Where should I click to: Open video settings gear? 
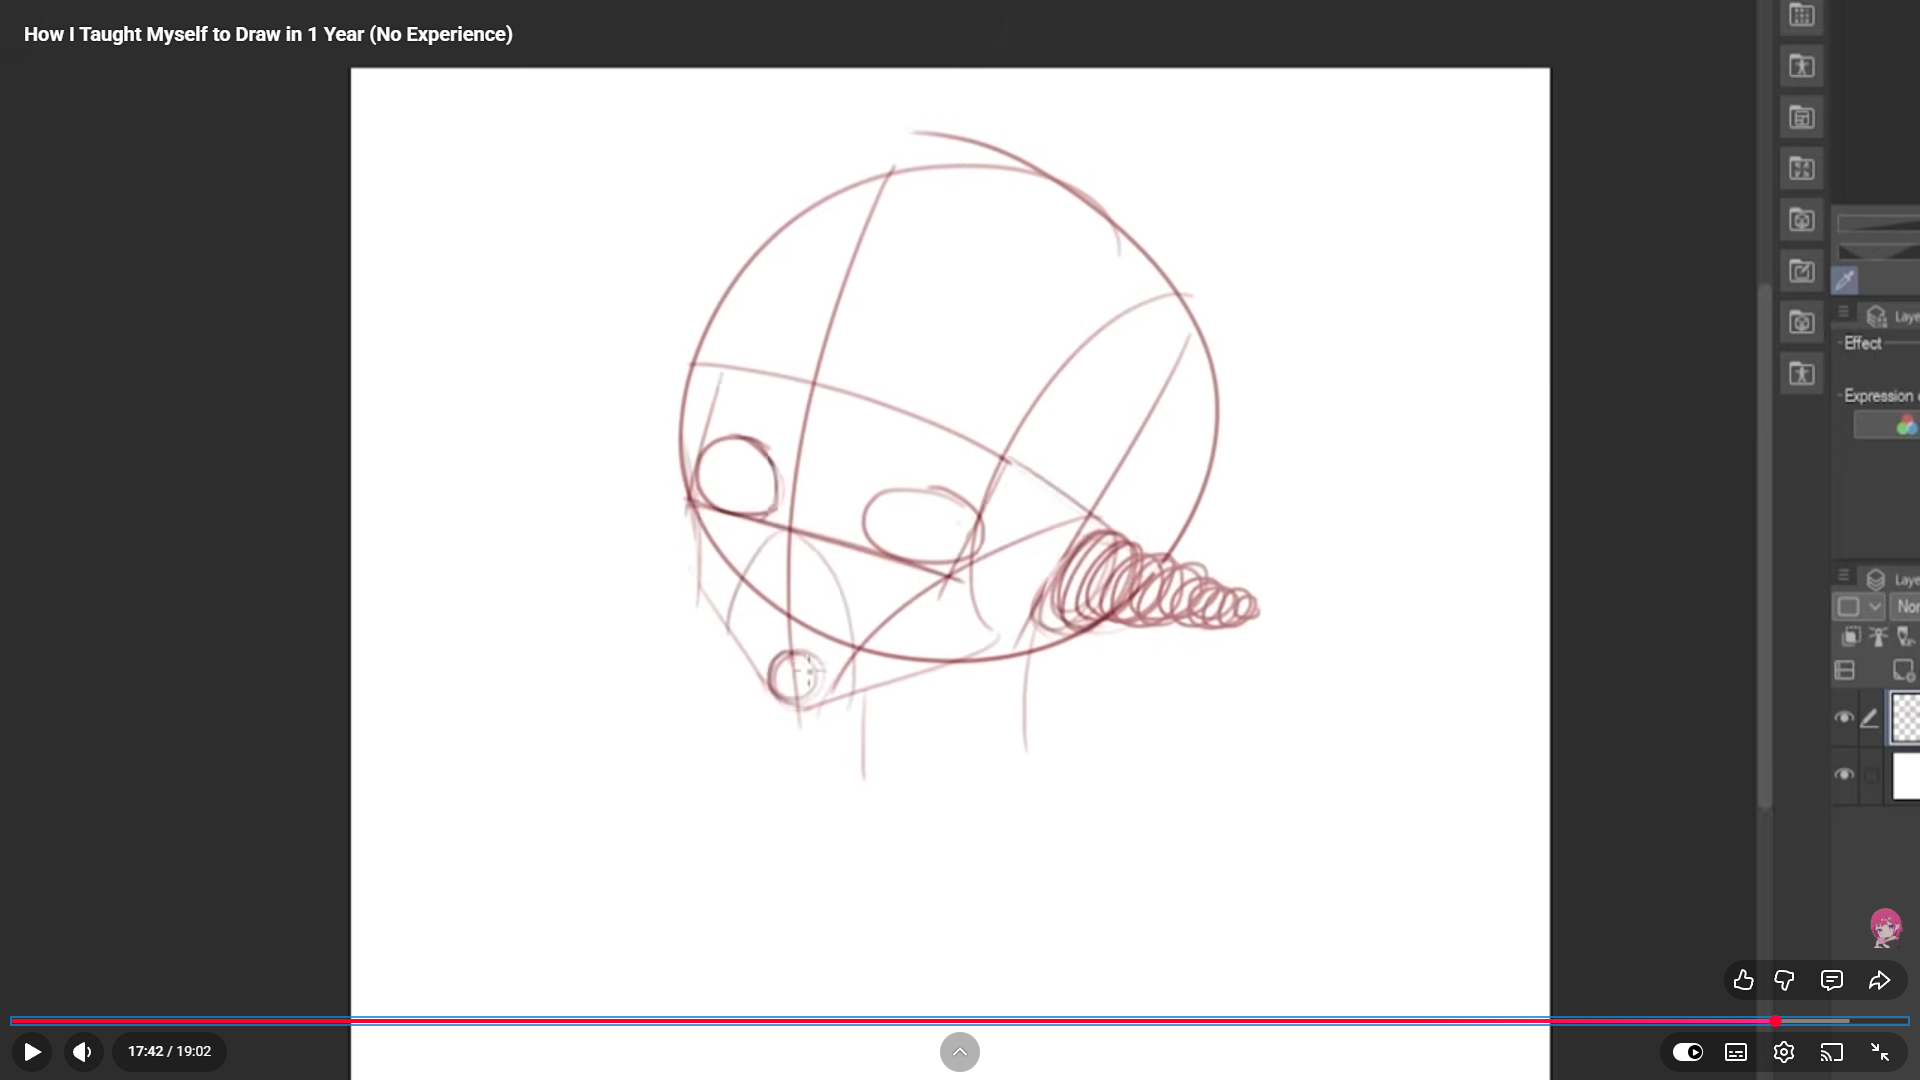coord(1784,1052)
